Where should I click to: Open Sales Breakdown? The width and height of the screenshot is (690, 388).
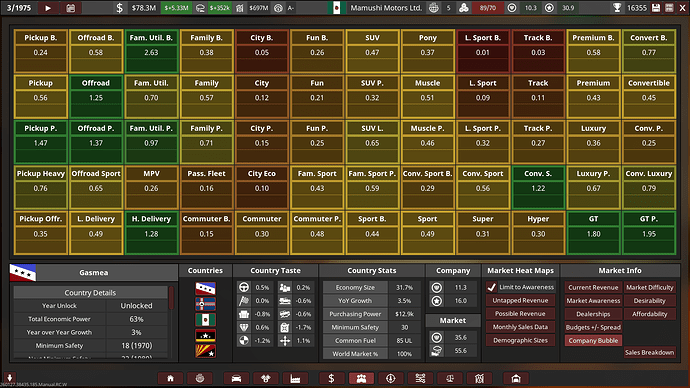click(650, 352)
